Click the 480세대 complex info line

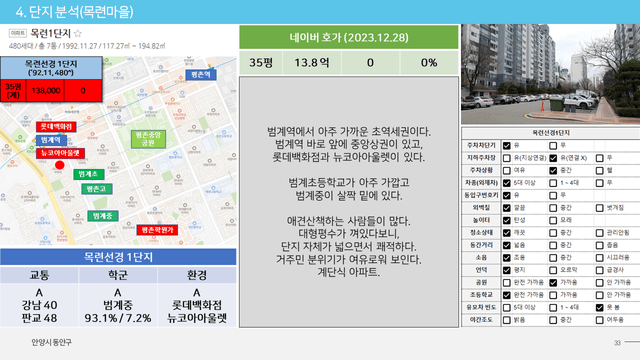pos(87,46)
